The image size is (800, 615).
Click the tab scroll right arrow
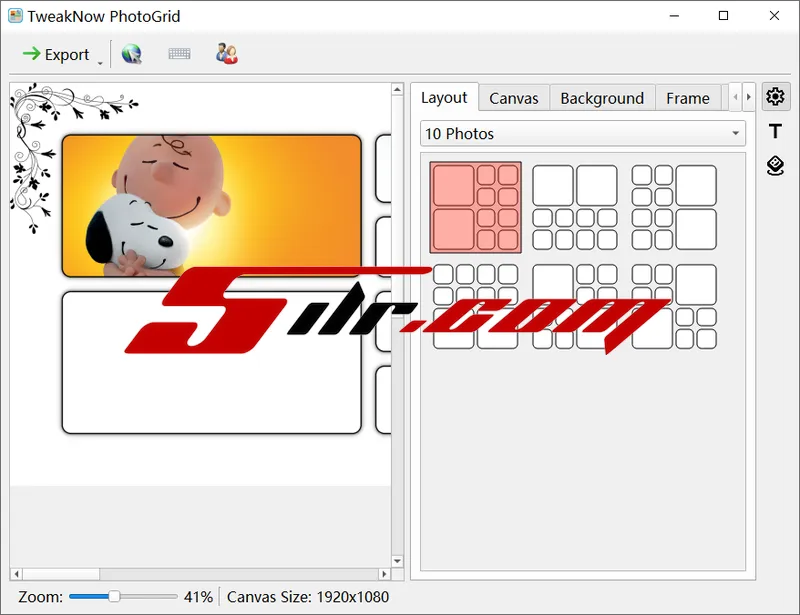pyautogui.click(x=748, y=96)
